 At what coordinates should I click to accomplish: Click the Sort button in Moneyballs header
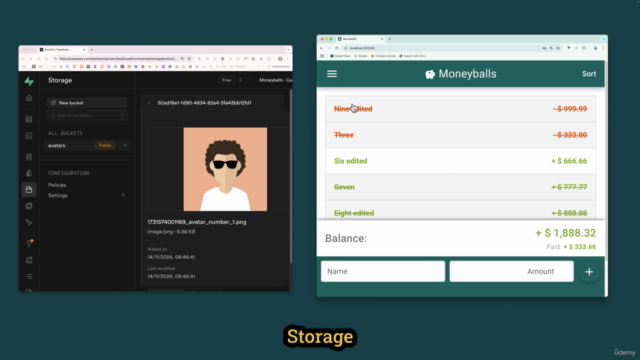coord(589,74)
